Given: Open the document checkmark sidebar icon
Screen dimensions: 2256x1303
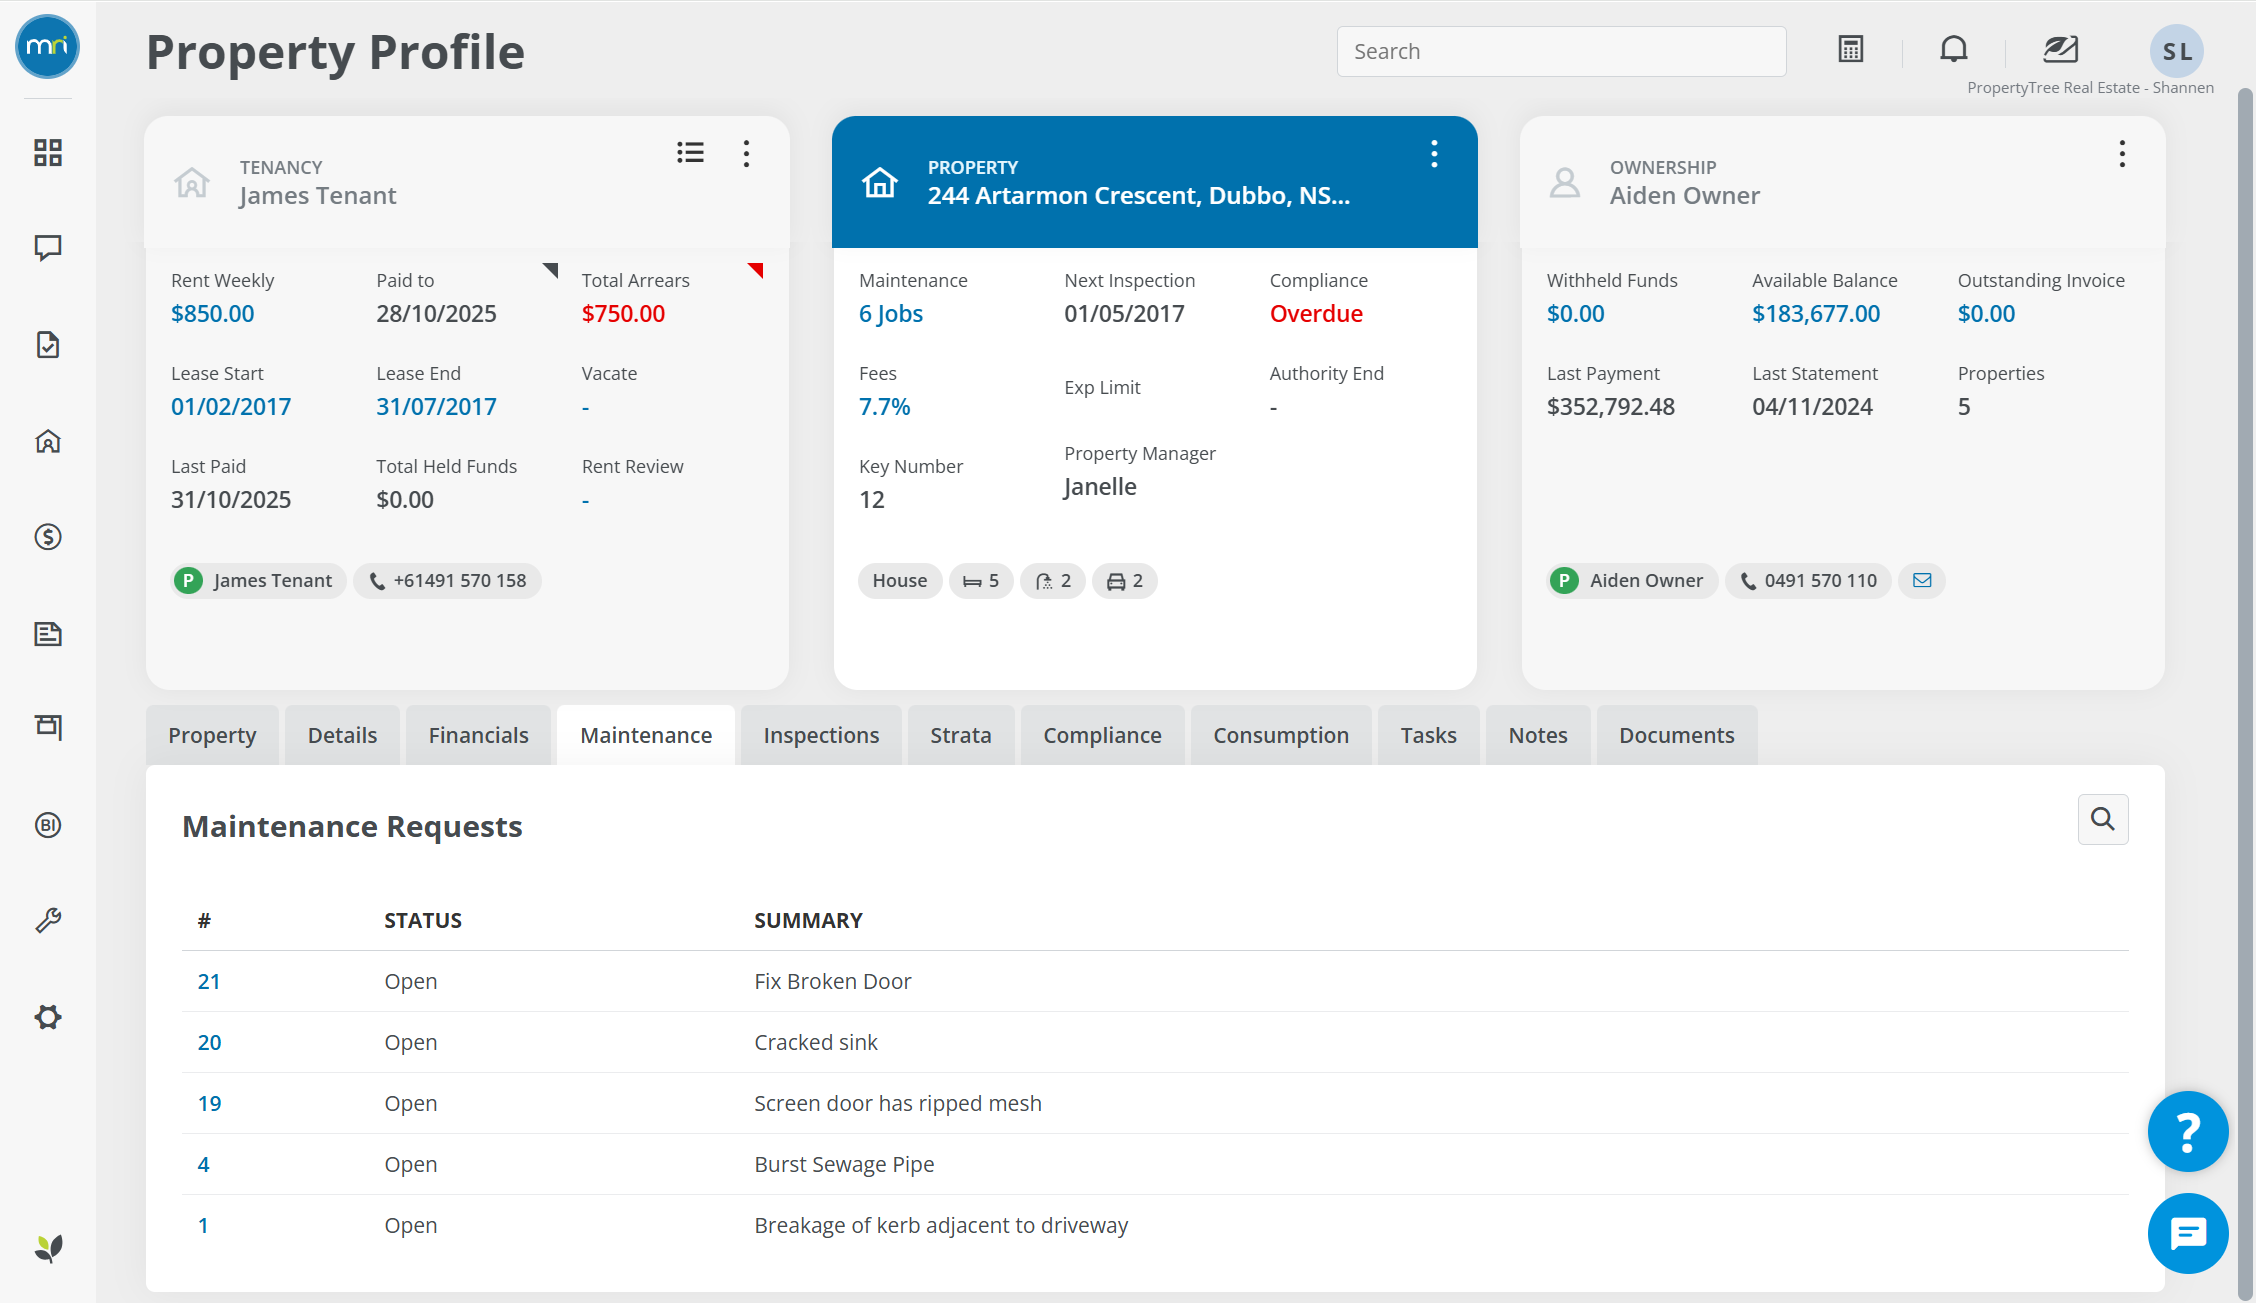Looking at the screenshot, I should point(48,345).
